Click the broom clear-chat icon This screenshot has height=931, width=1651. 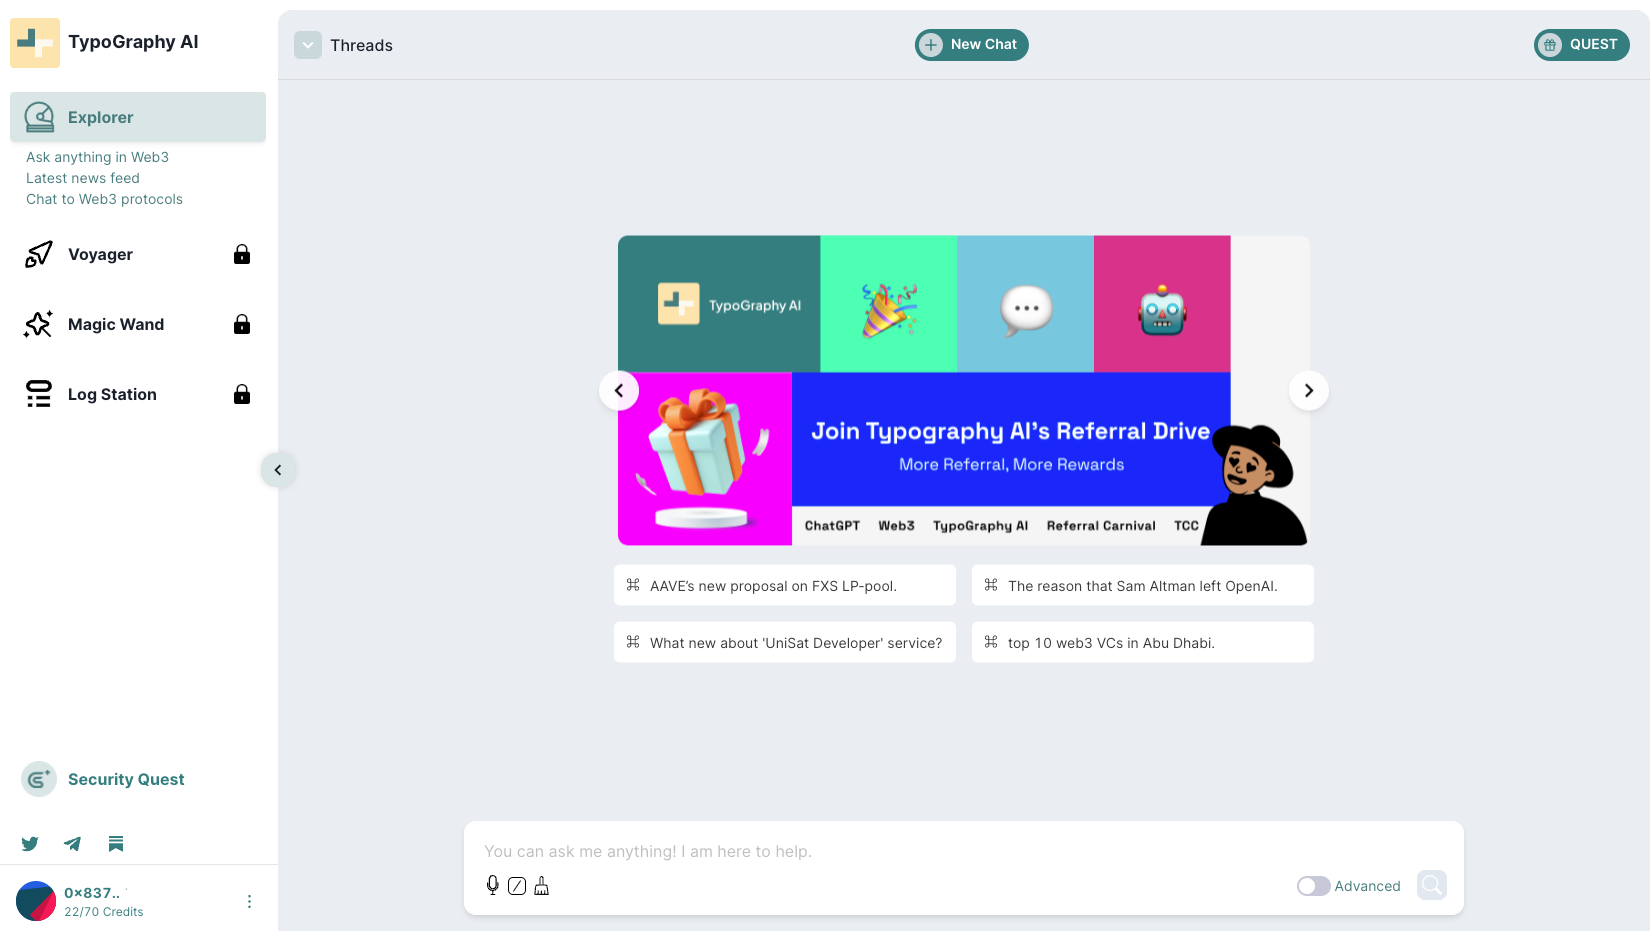click(x=542, y=885)
